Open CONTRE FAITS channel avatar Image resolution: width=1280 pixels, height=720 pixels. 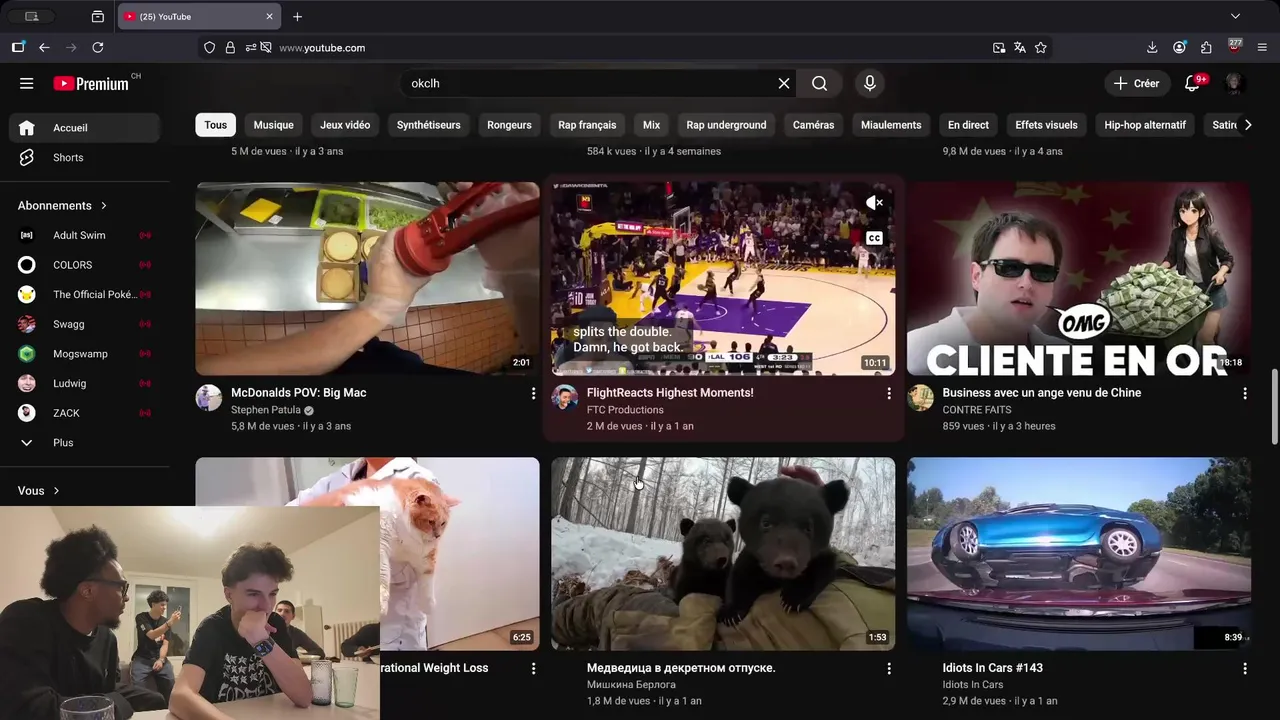(x=921, y=398)
